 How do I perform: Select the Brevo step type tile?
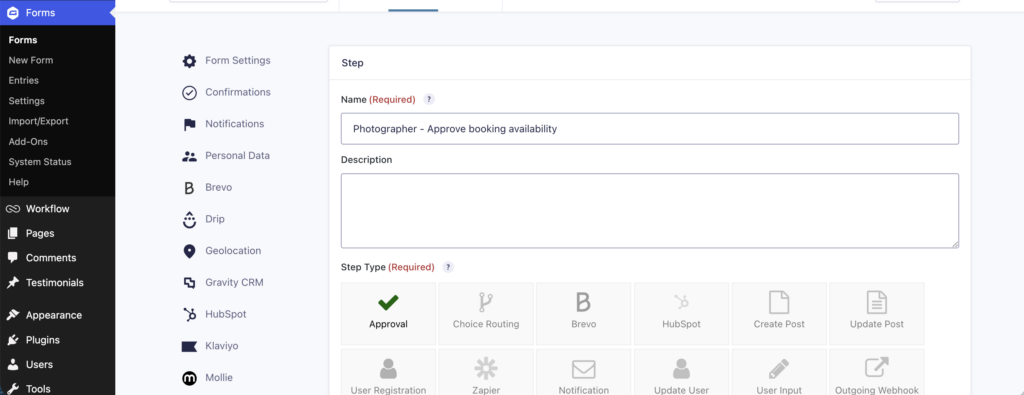pyautogui.click(x=583, y=313)
